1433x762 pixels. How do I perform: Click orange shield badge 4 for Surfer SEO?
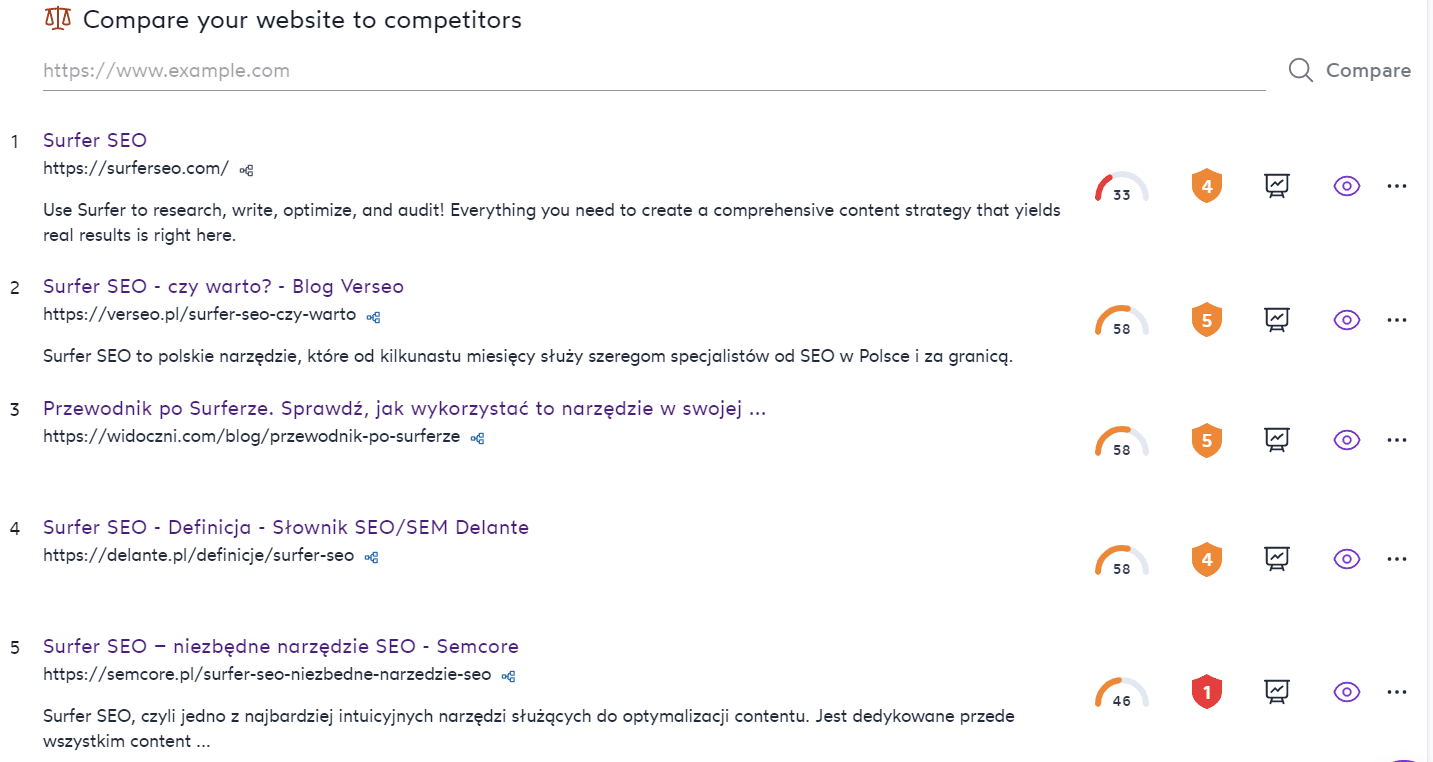(x=1207, y=186)
